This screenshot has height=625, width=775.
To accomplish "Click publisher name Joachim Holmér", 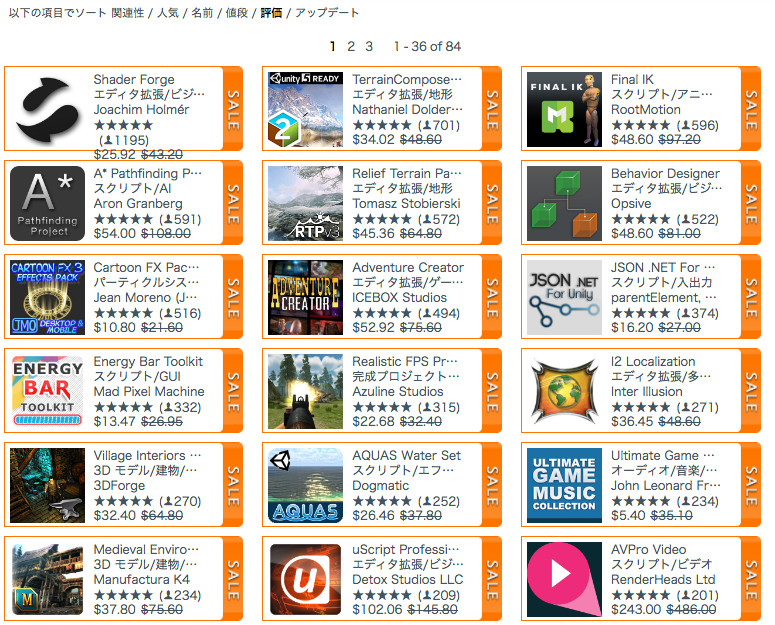I will (141, 110).
